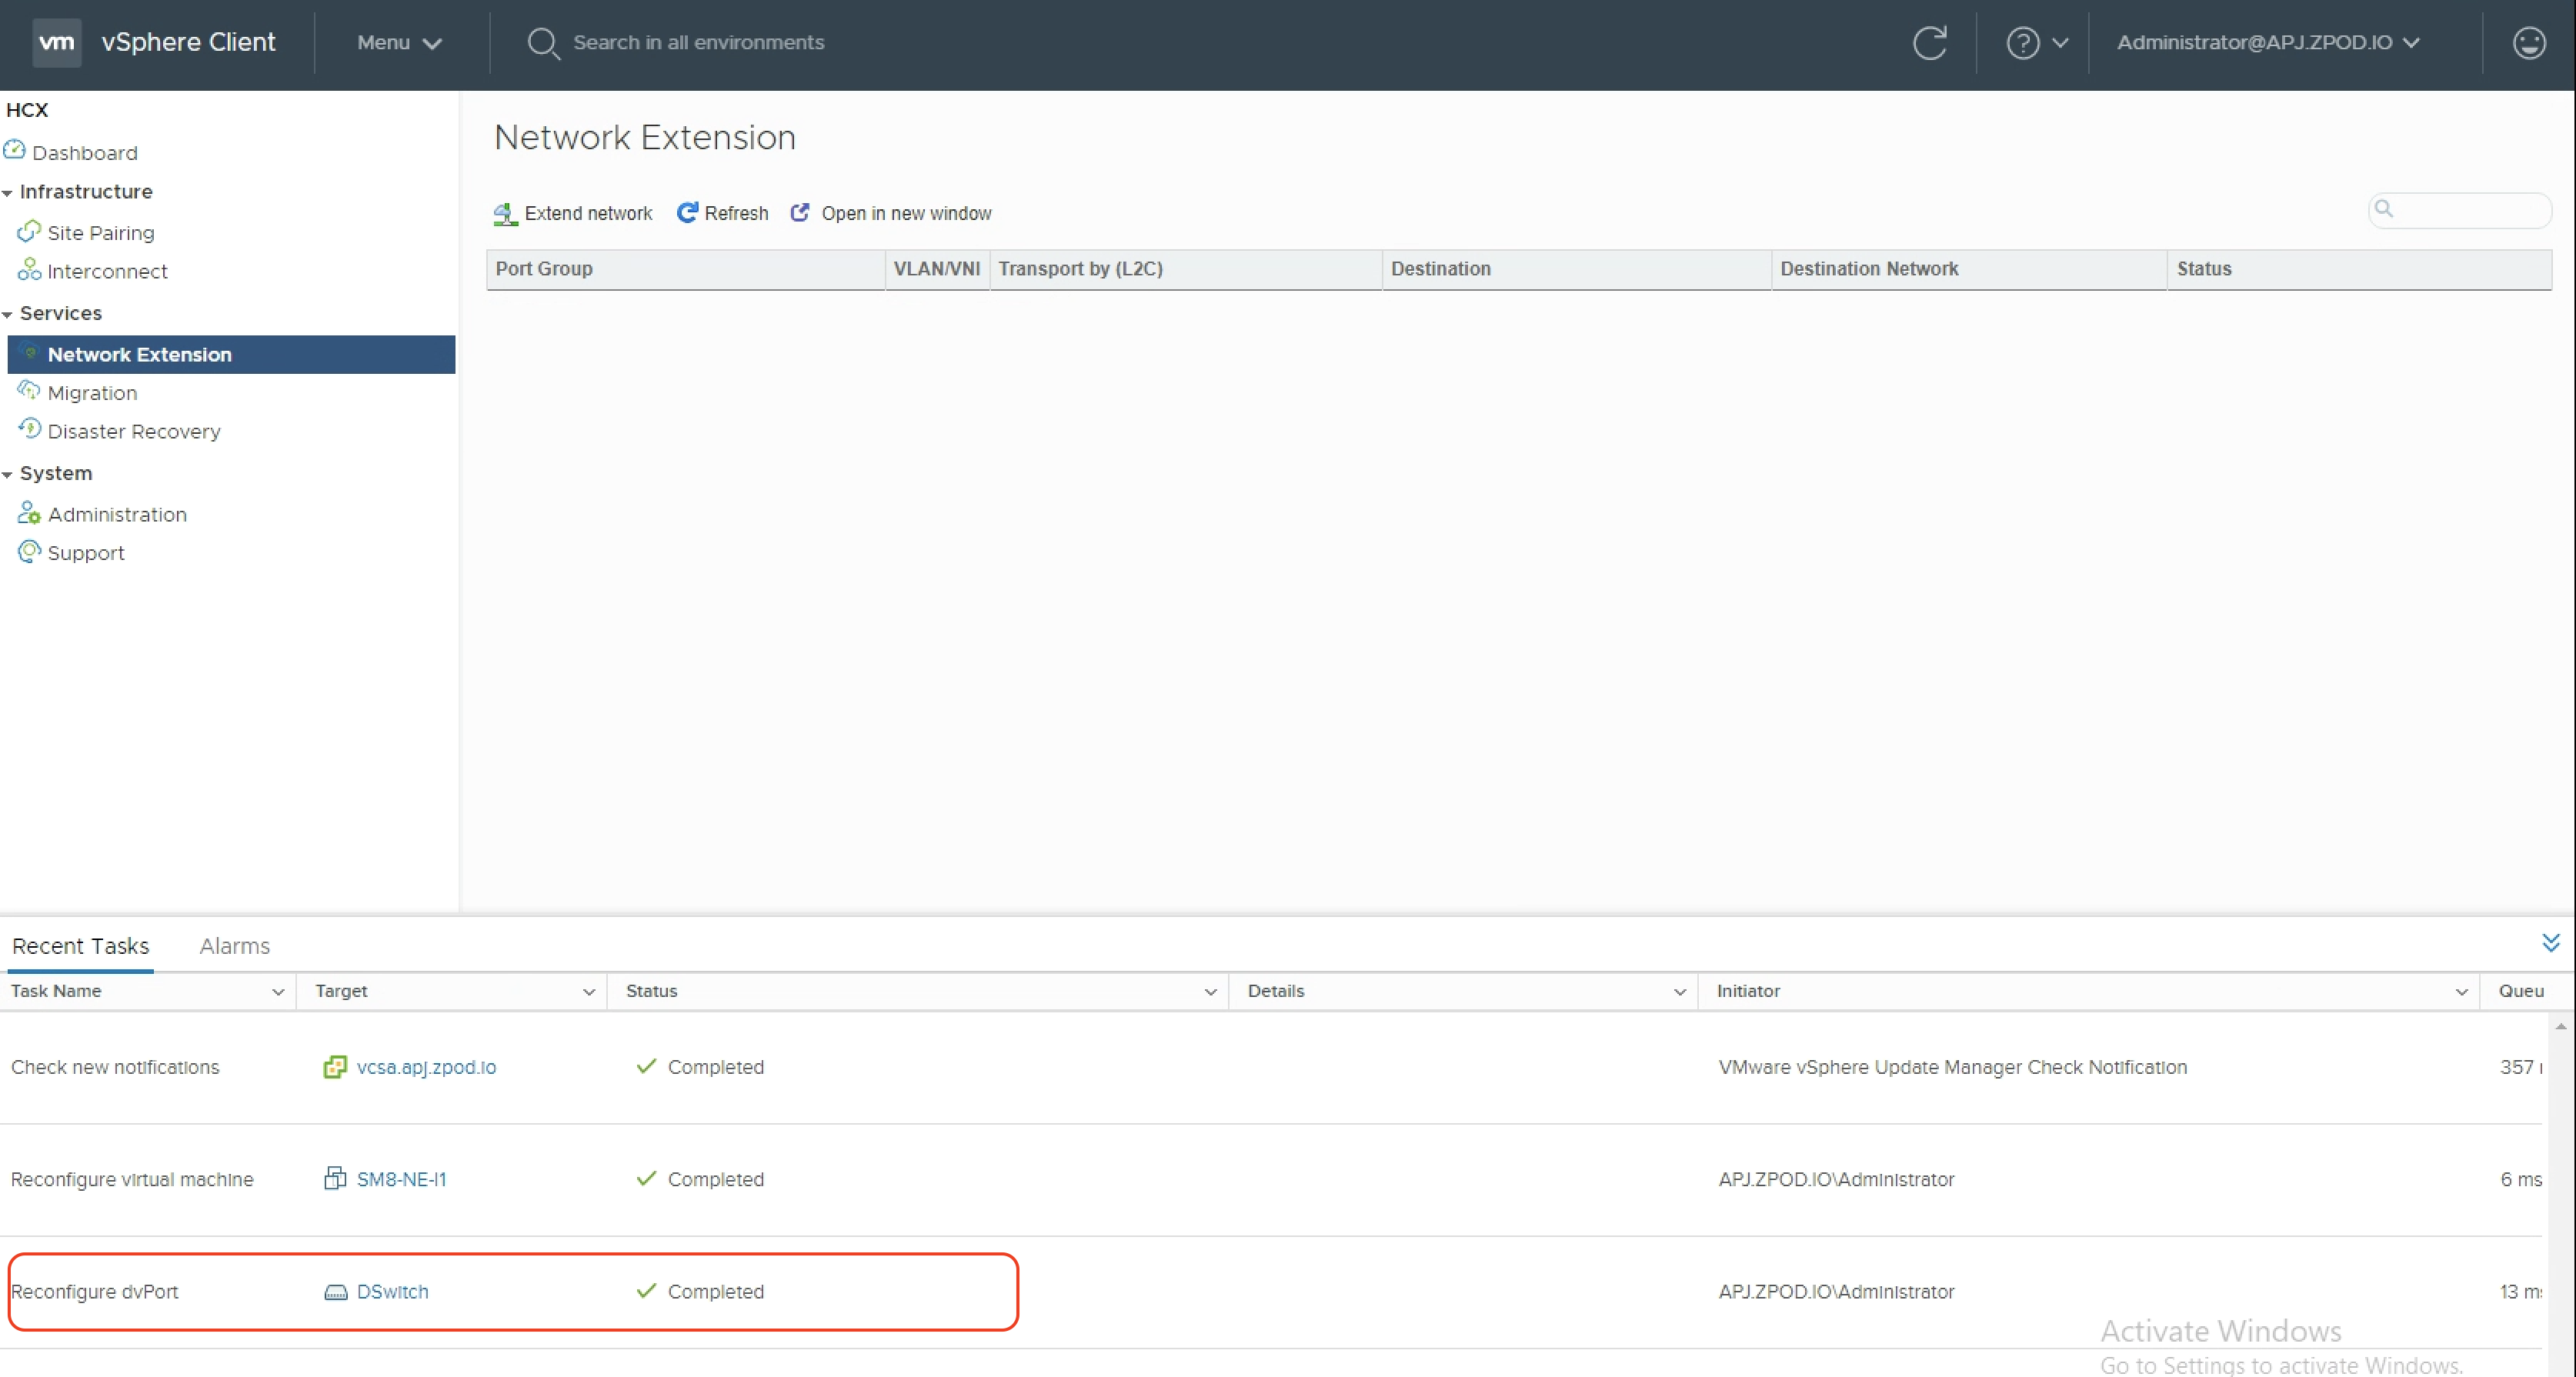
Task: Click the smiley feedback icon
Action: [2528, 43]
